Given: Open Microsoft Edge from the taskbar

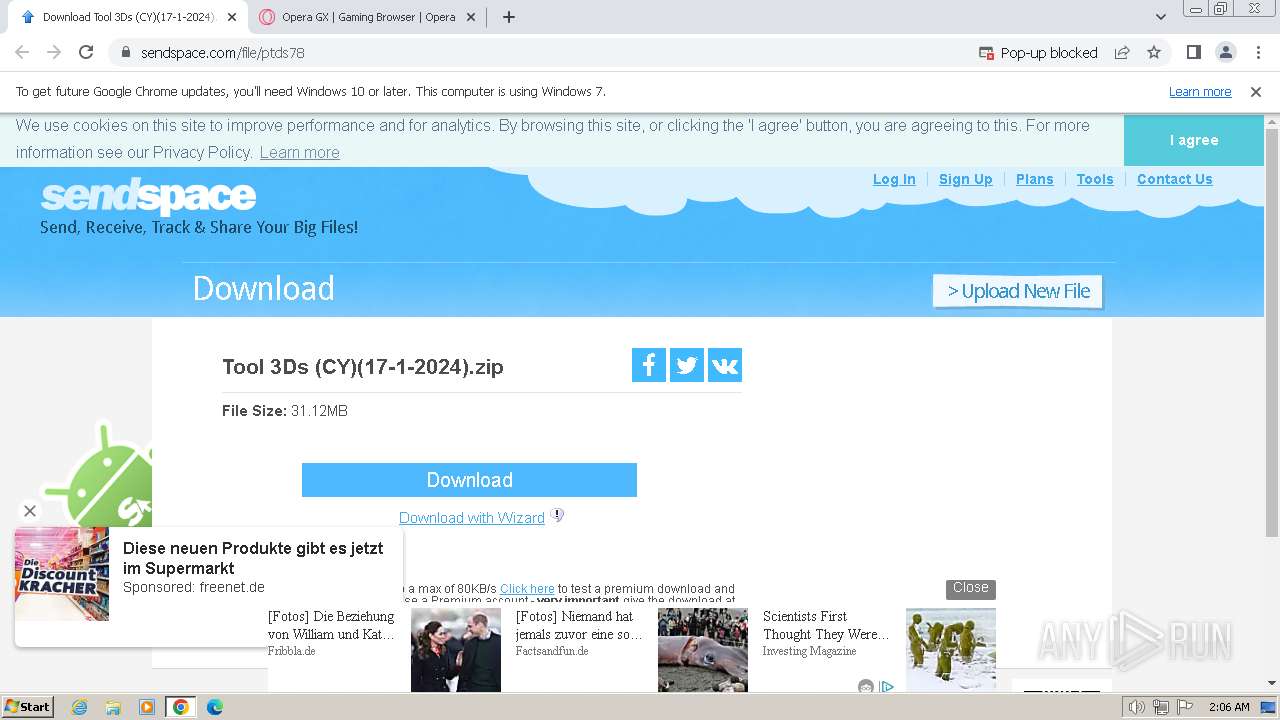Looking at the screenshot, I should [214, 707].
